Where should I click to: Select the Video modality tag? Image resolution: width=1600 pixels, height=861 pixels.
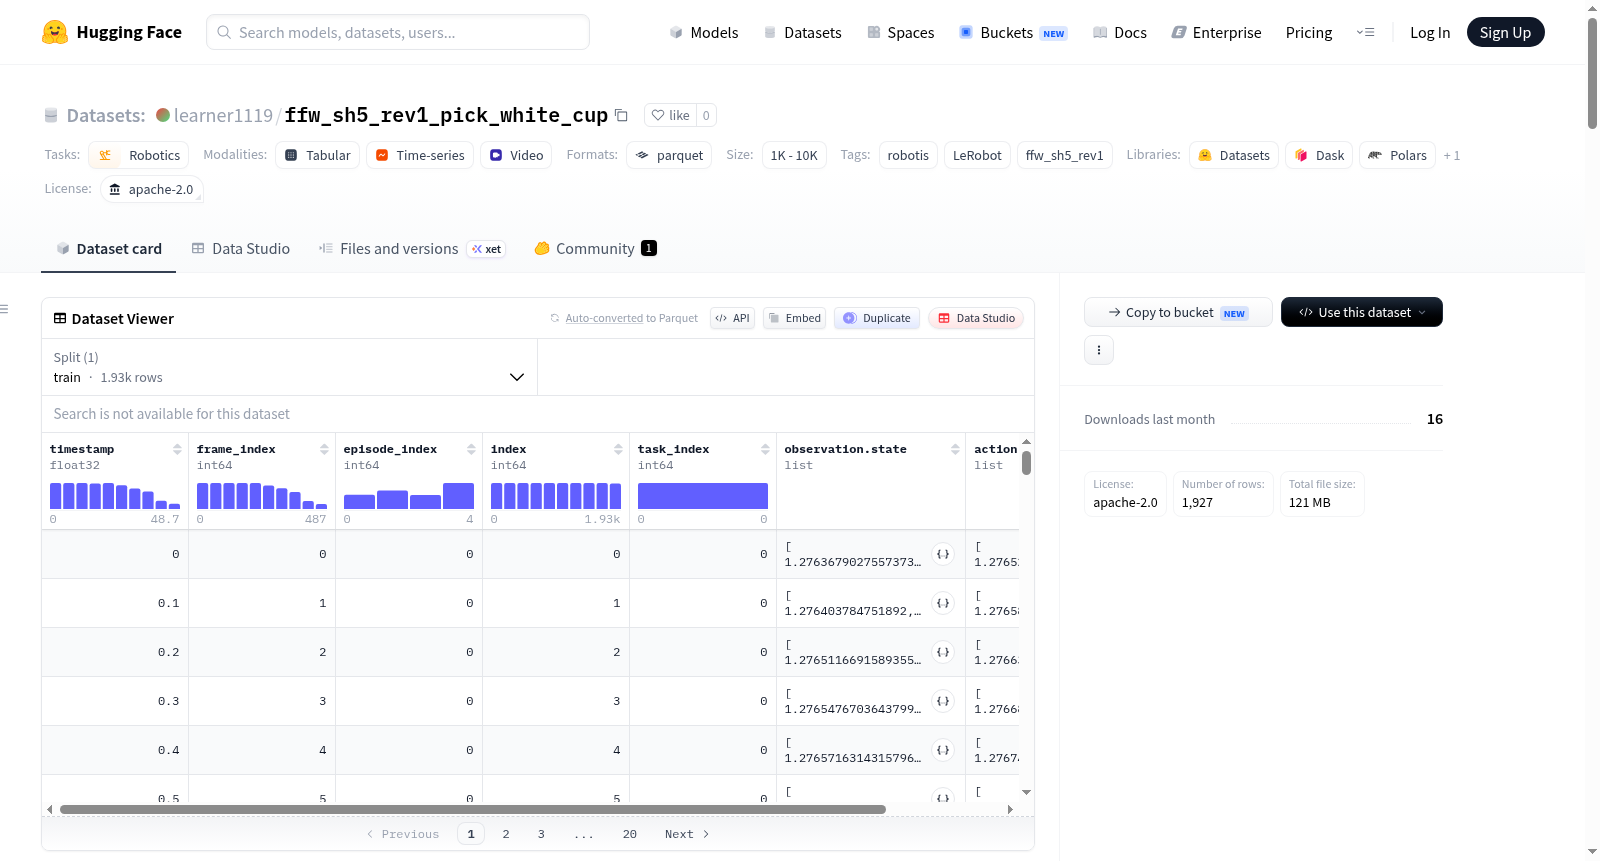(516, 155)
